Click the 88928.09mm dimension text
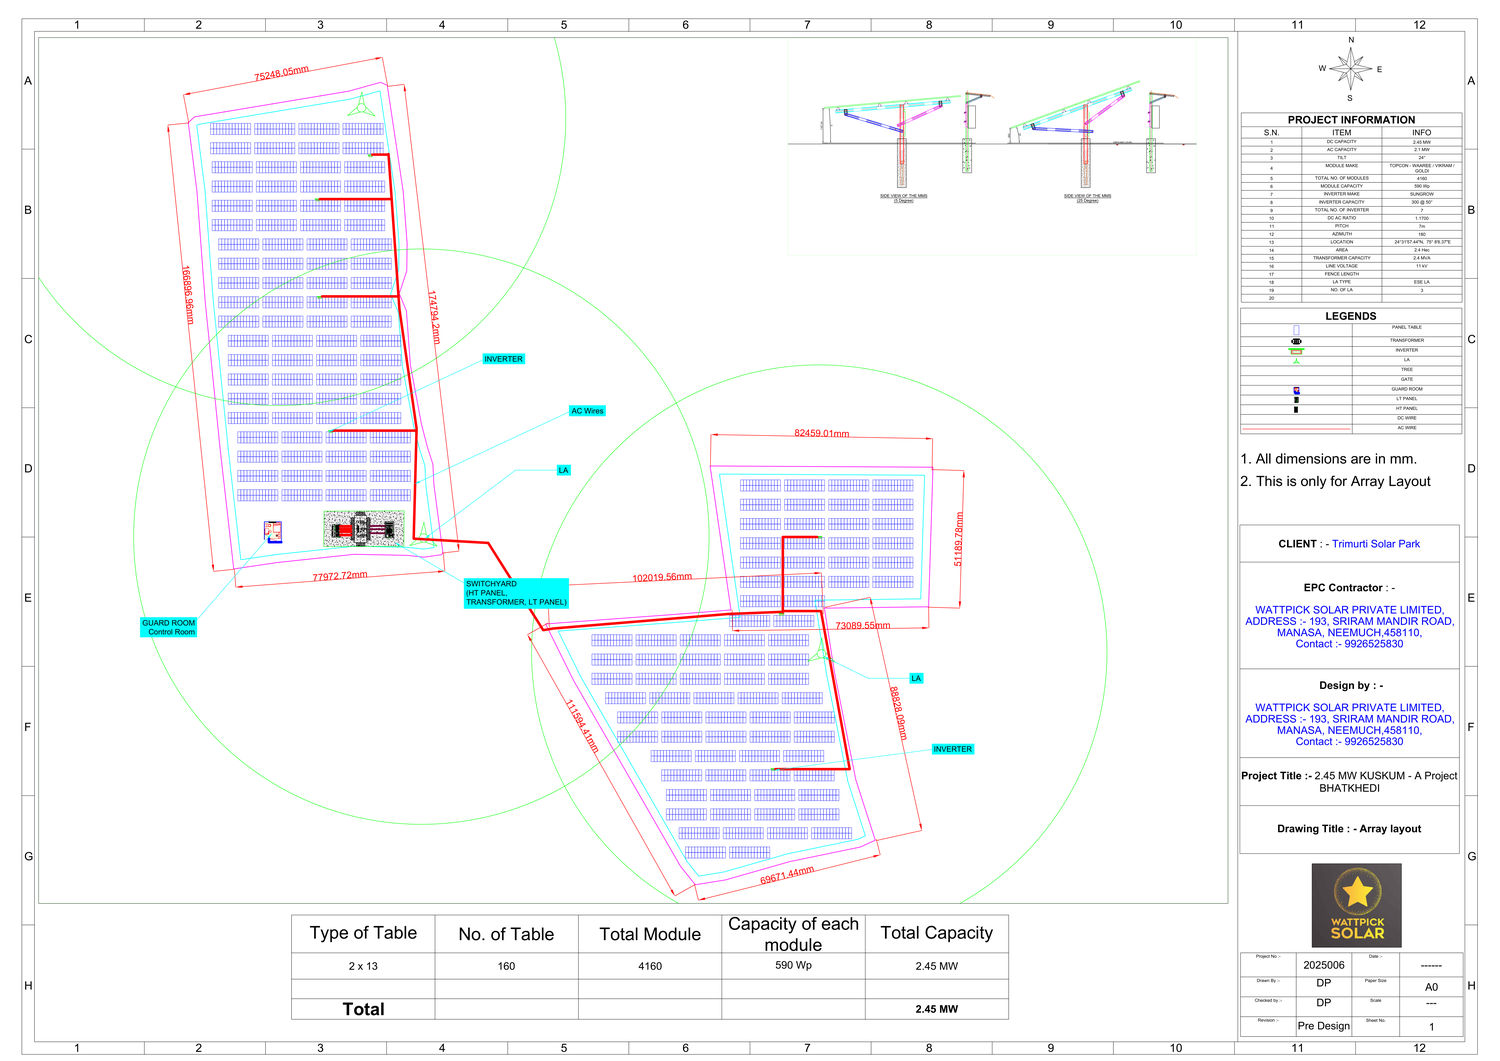 pyautogui.click(x=898, y=713)
